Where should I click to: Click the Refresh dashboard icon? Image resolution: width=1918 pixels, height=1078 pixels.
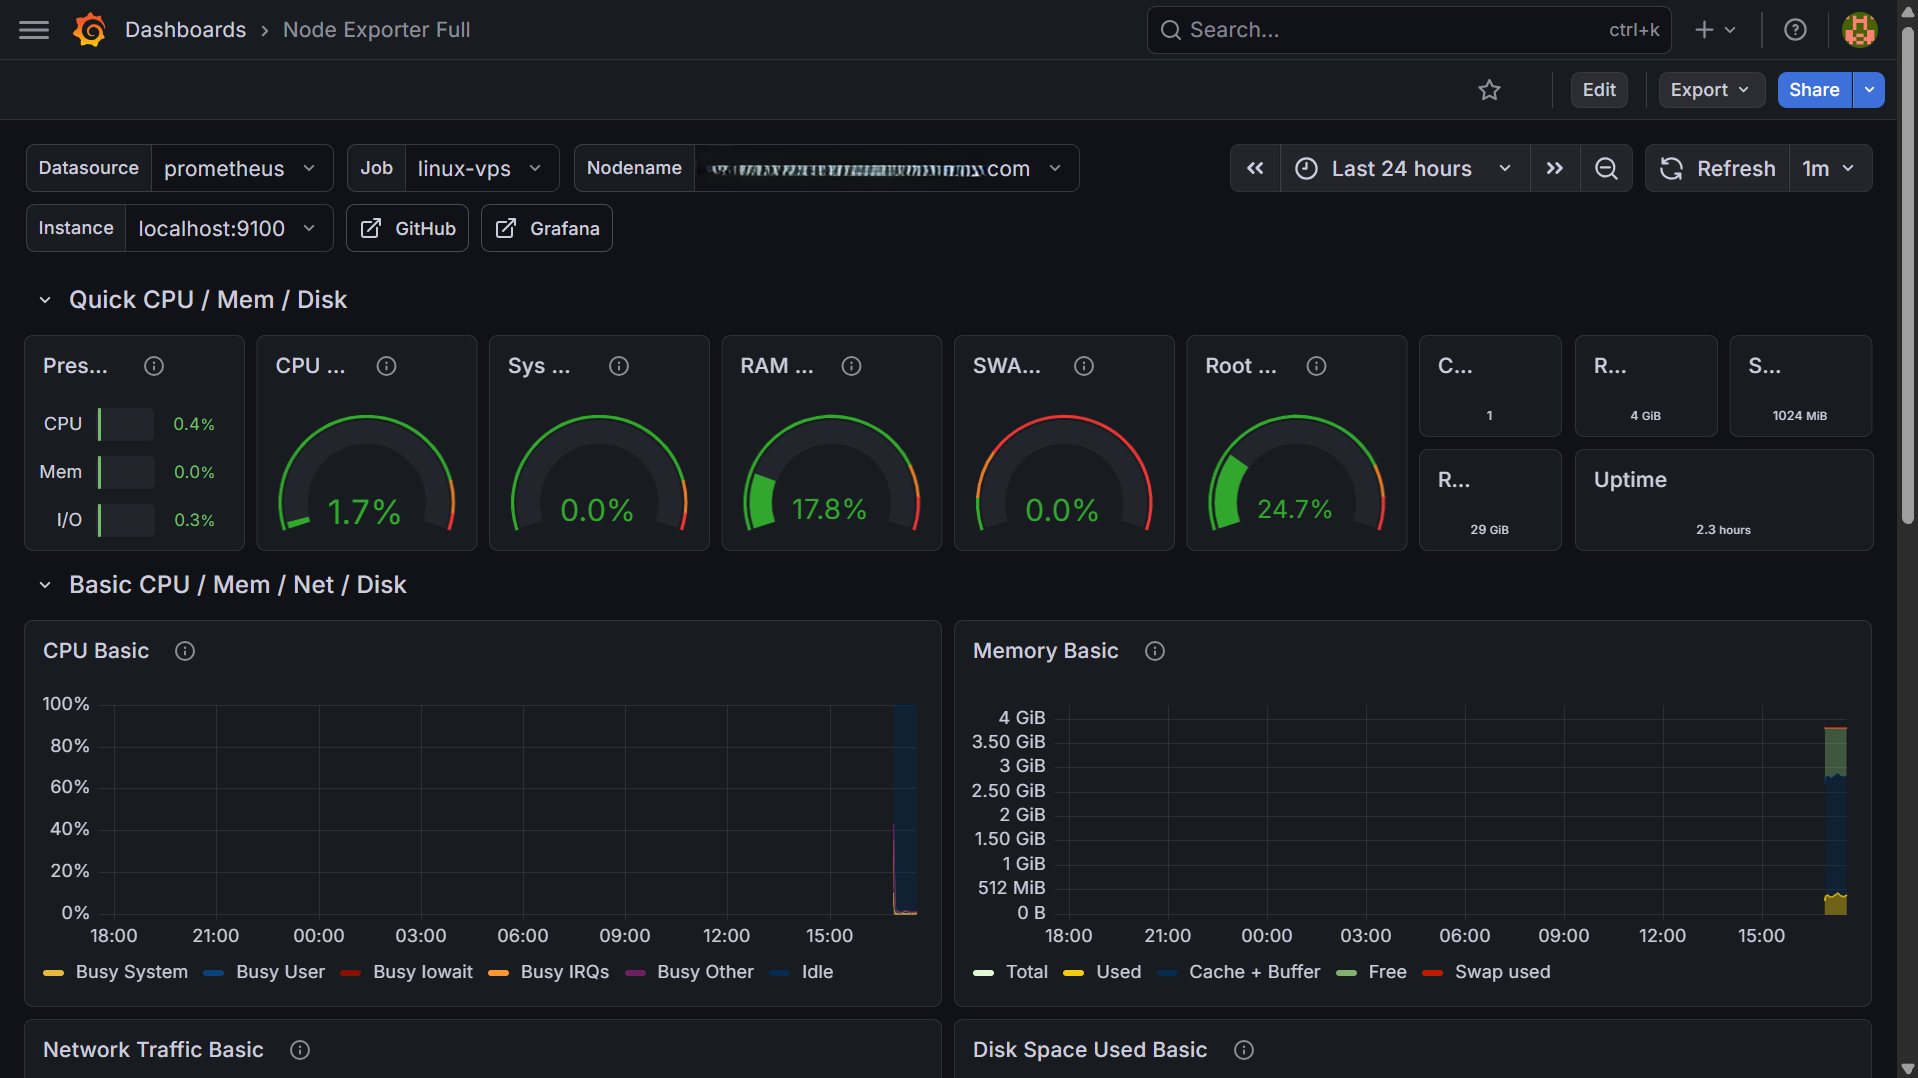coord(1670,168)
